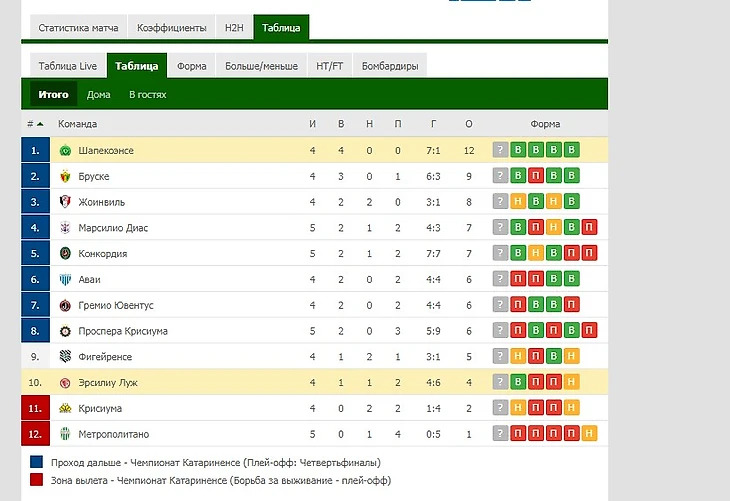
Task: Click the Метрополитано club badge
Action: tap(65, 434)
